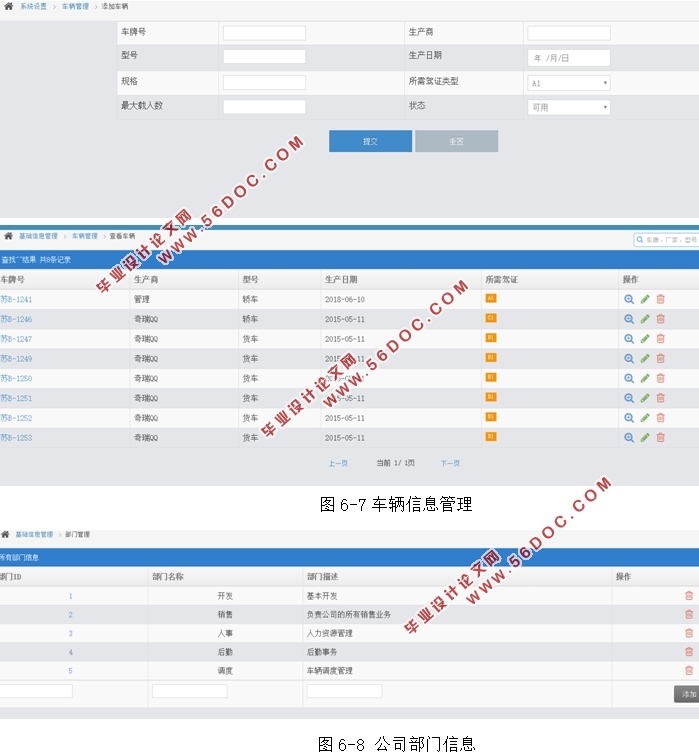Edit vehicle 苏B-1241 with pencil icon
This screenshot has width=699, height=756.
pyautogui.click(x=645, y=299)
